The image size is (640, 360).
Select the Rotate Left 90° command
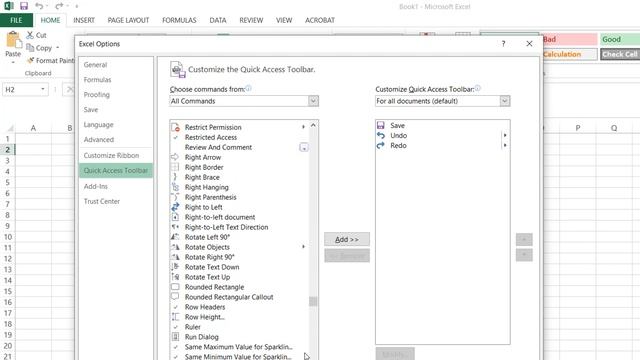click(239, 237)
